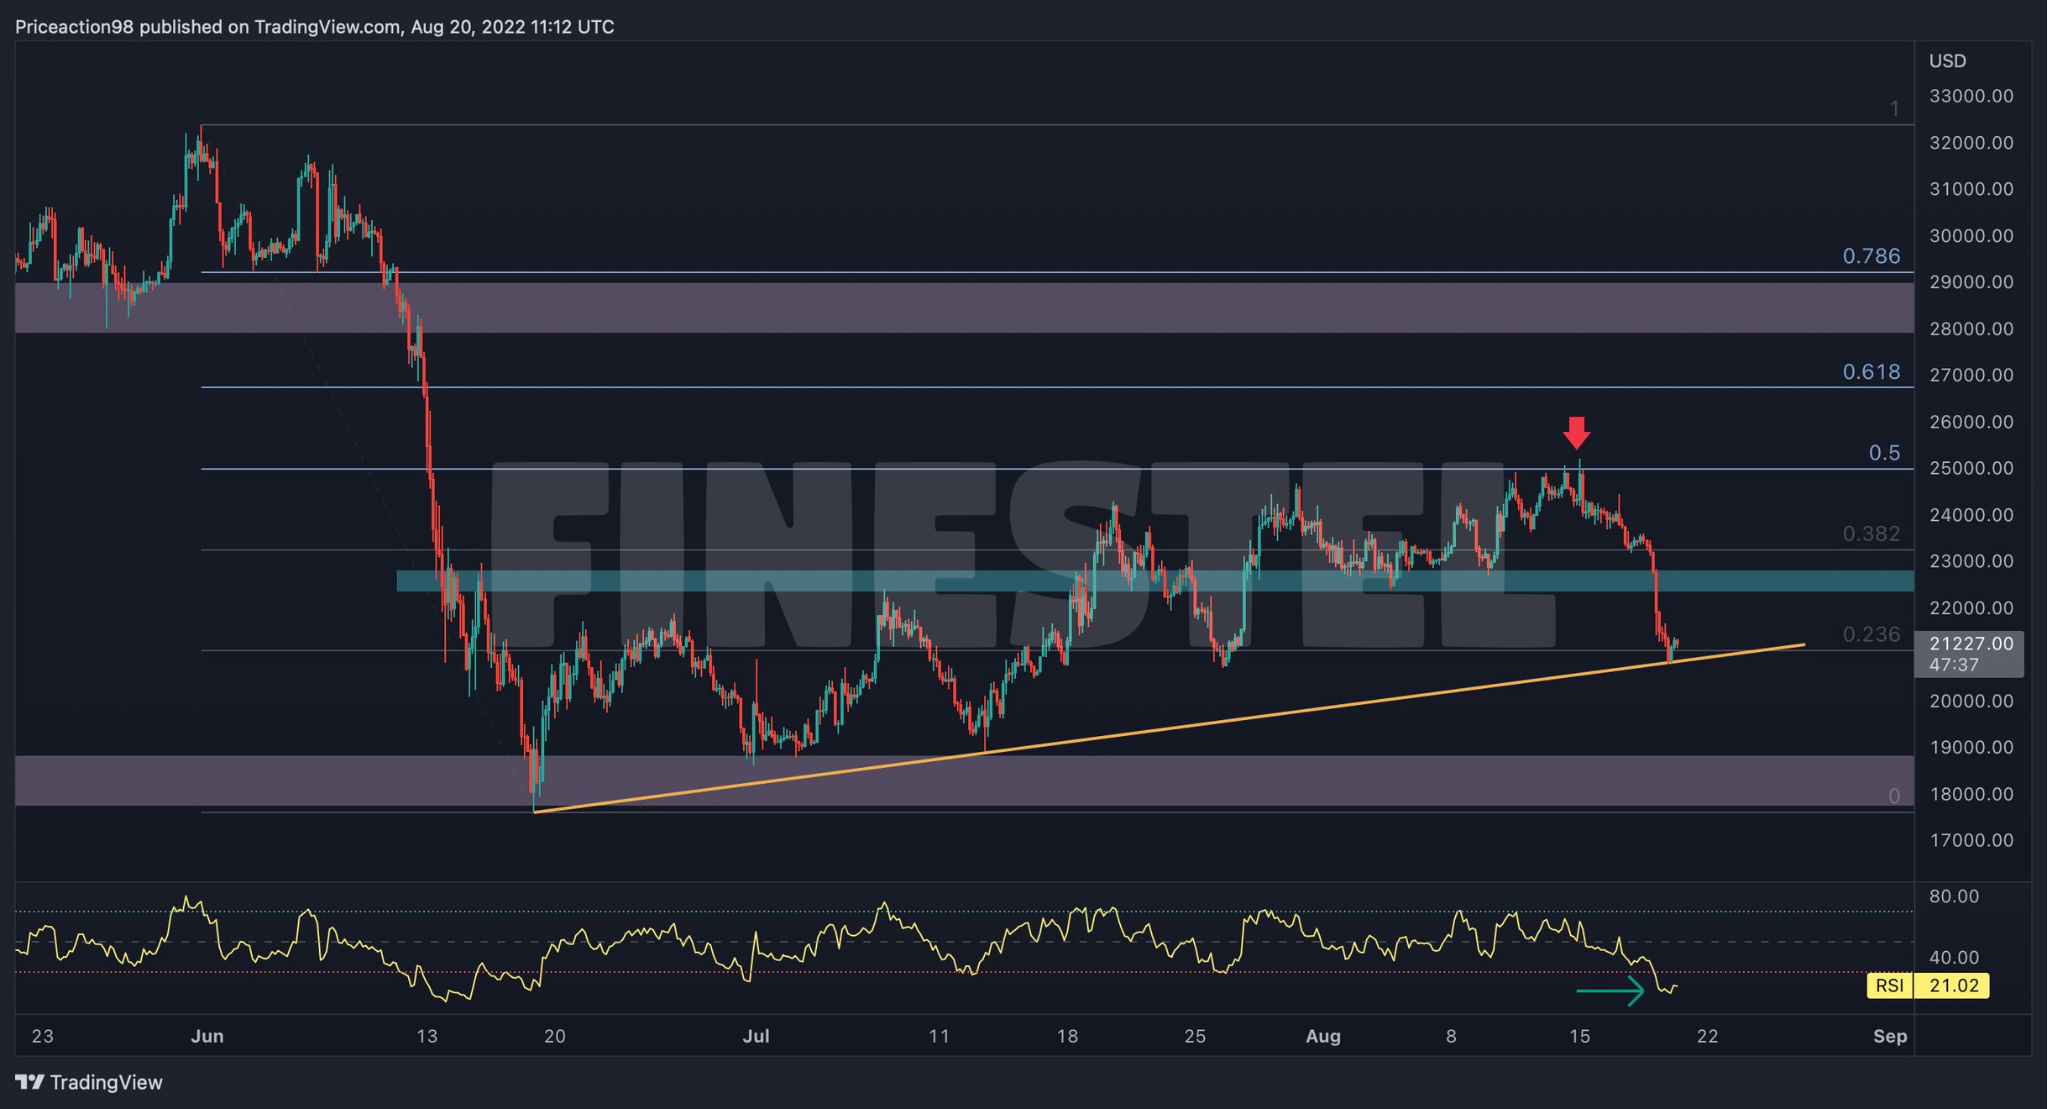Click the 0.382 Fibonacci level label
Image resolution: width=2048 pixels, height=1109 pixels.
pos(1871,534)
